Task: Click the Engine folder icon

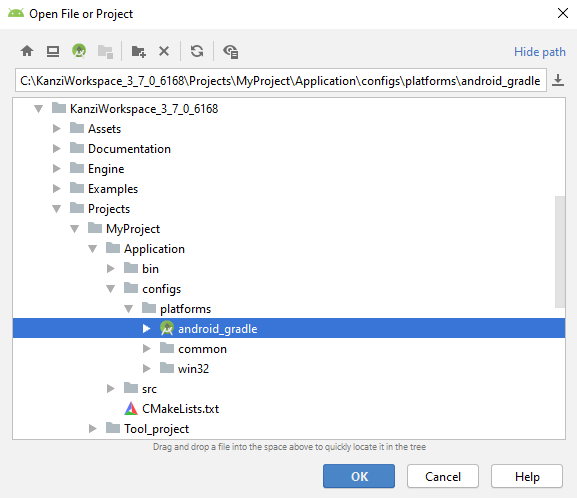Action: pyautogui.click(x=77, y=167)
